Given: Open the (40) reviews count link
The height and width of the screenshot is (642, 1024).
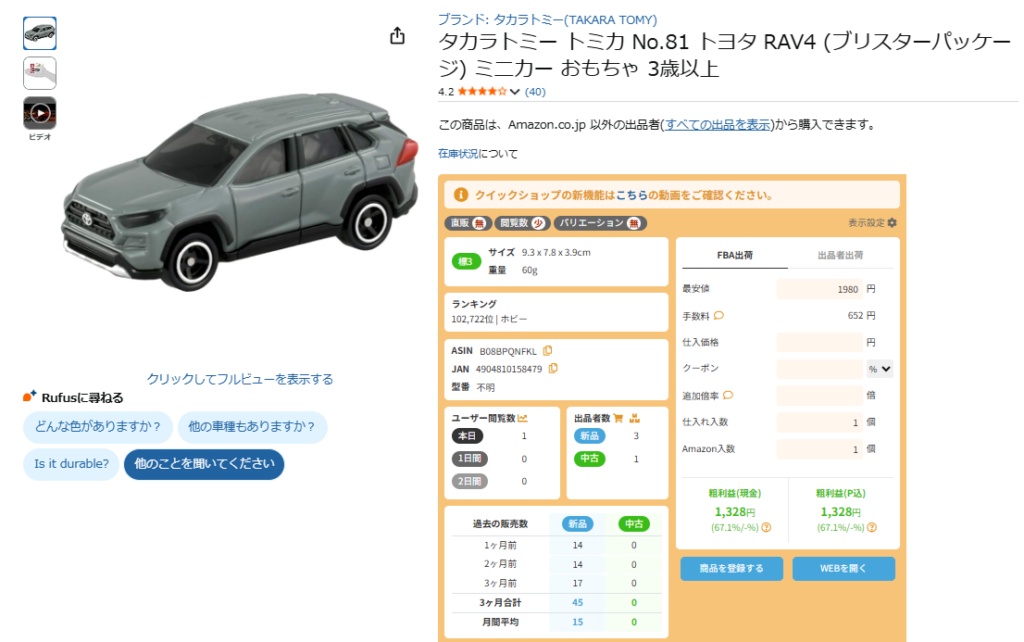Looking at the screenshot, I should pos(535,92).
